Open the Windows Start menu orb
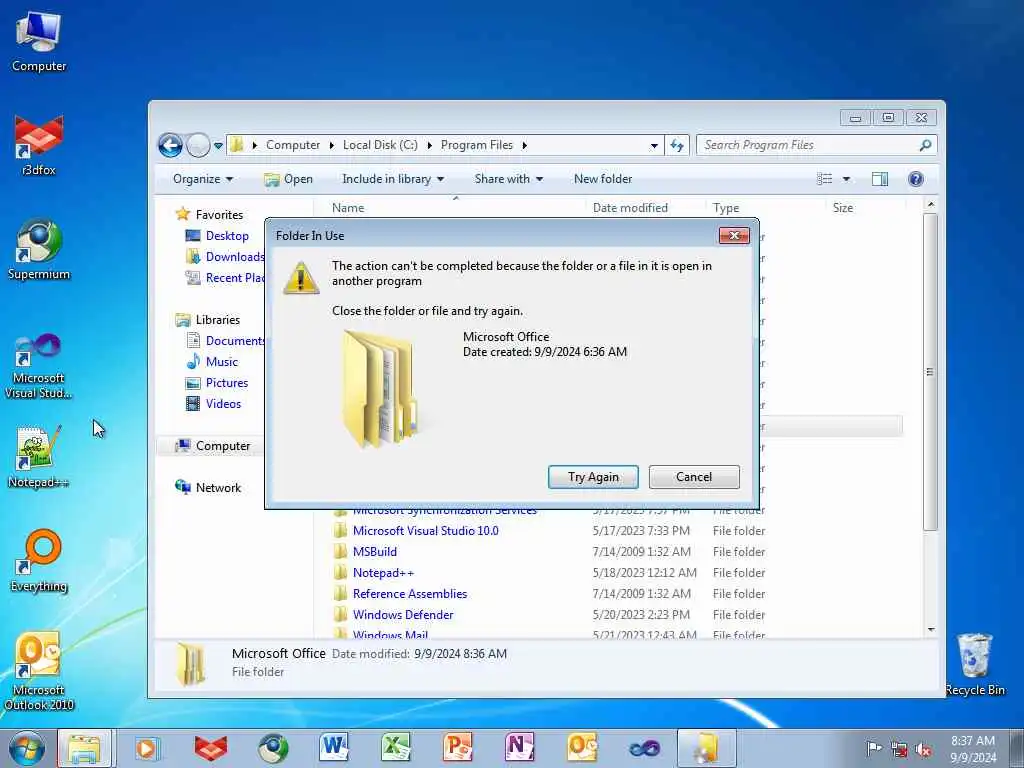The height and width of the screenshot is (768, 1024). pyautogui.click(x=27, y=748)
